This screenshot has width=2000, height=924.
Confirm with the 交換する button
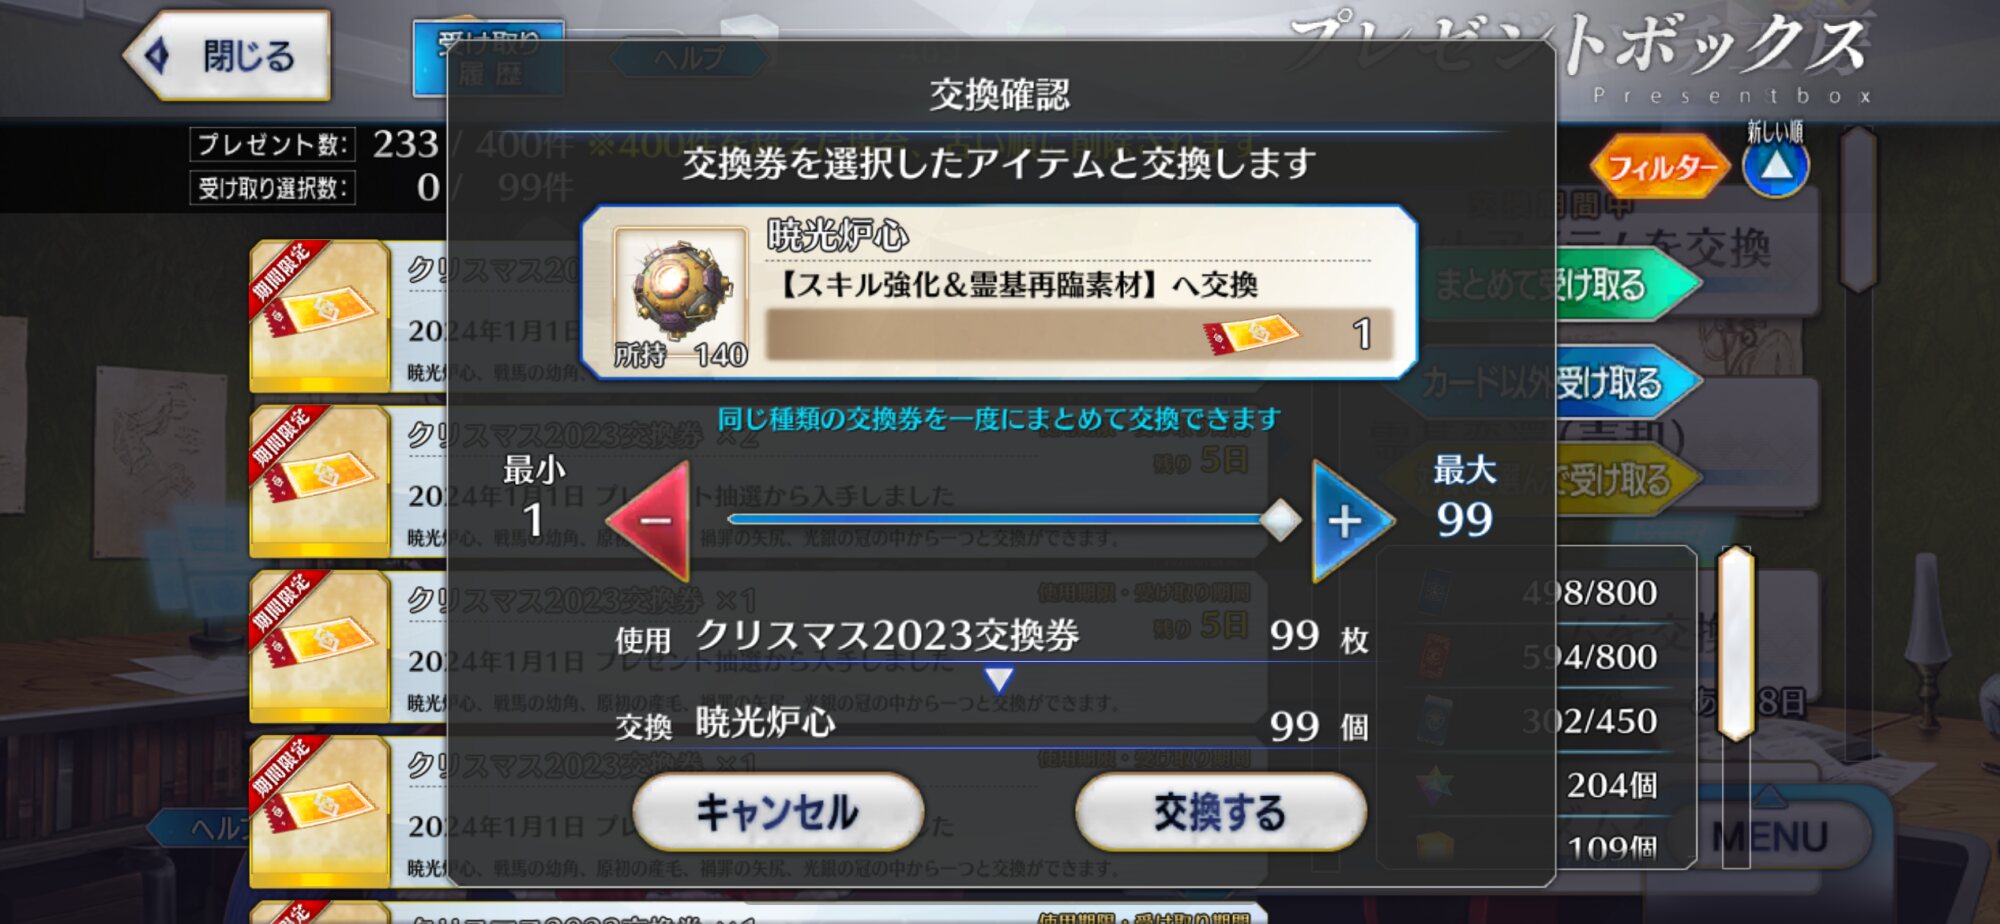(x=1220, y=812)
